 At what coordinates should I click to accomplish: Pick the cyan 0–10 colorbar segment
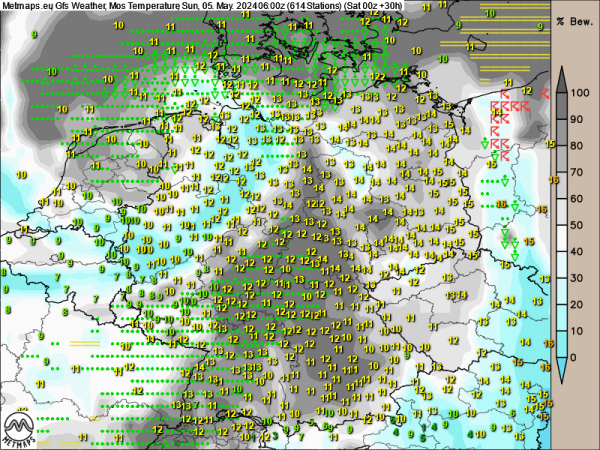click(564, 344)
